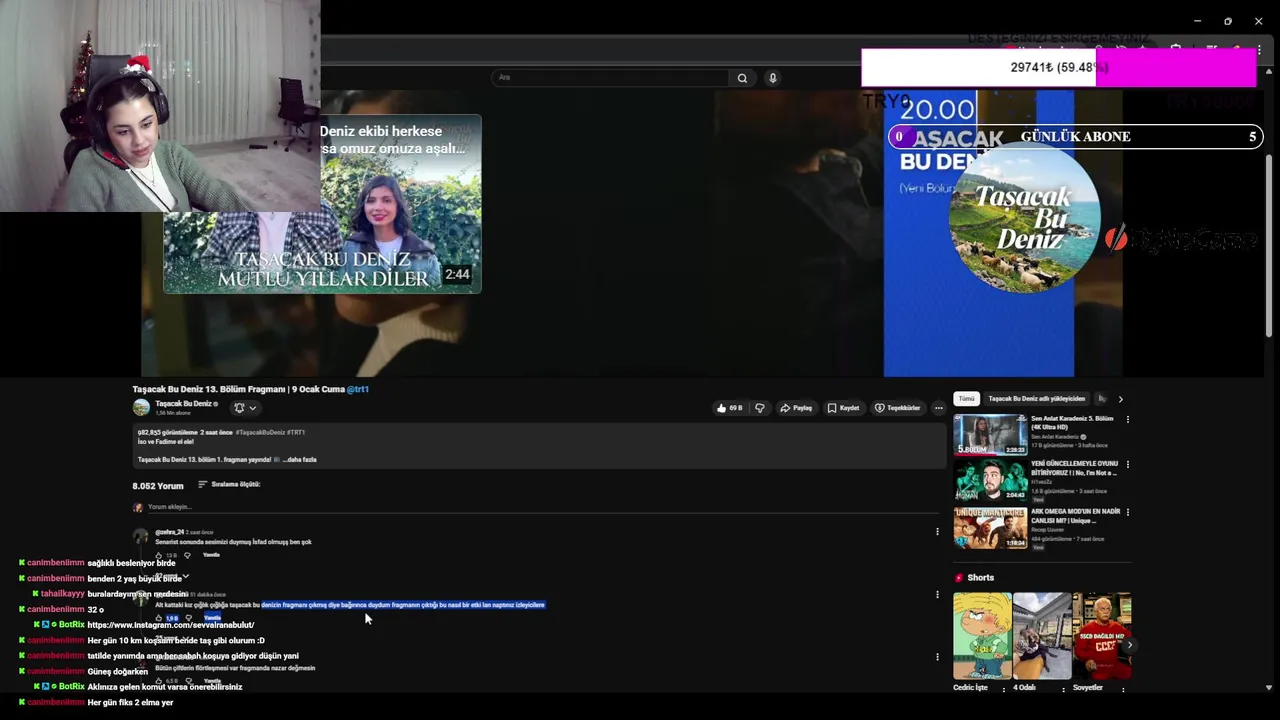The width and height of the screenshot is (1280, 720).
Task: Click the Teşekkürler thanks button
Action: point(897,408)
